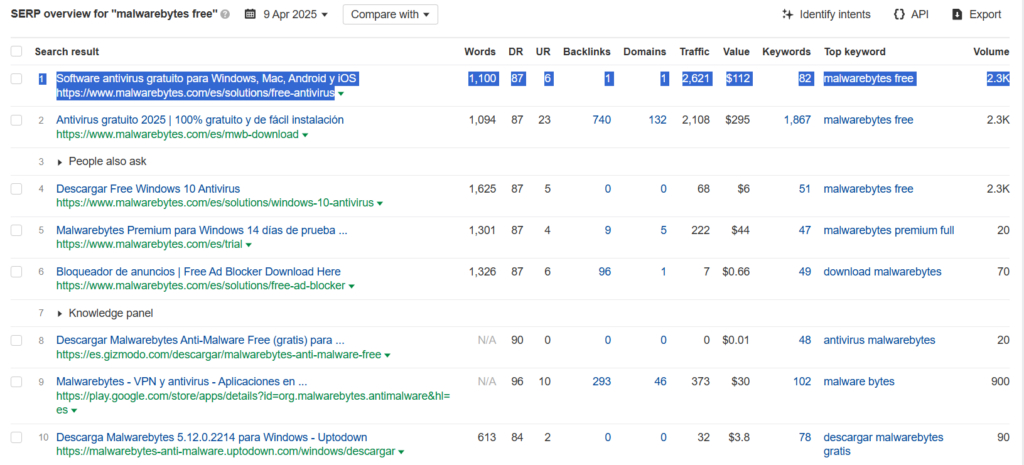Click the Keywords column header
1024x465 pixels.
pyautogui.click(x=786, y=52)
